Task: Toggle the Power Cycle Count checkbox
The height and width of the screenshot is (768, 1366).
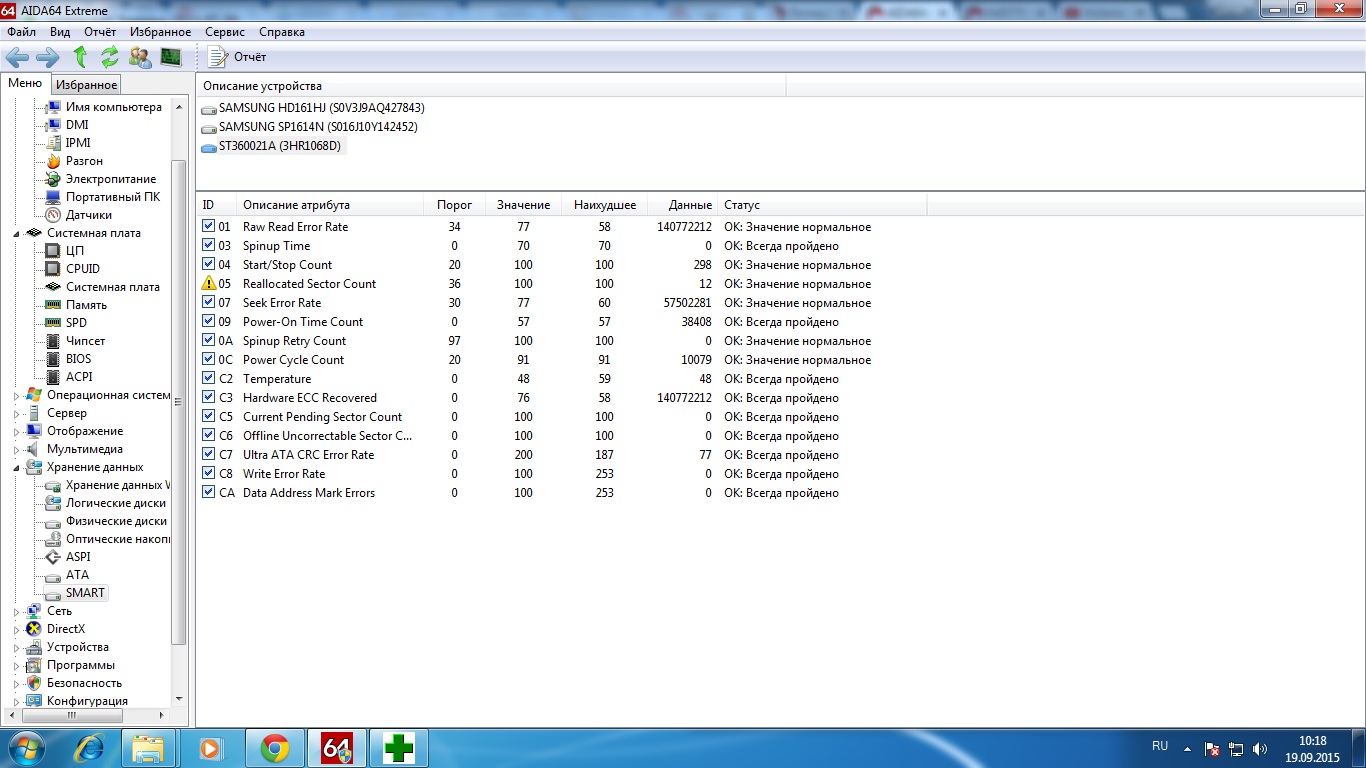Action: tap(208, 360)
